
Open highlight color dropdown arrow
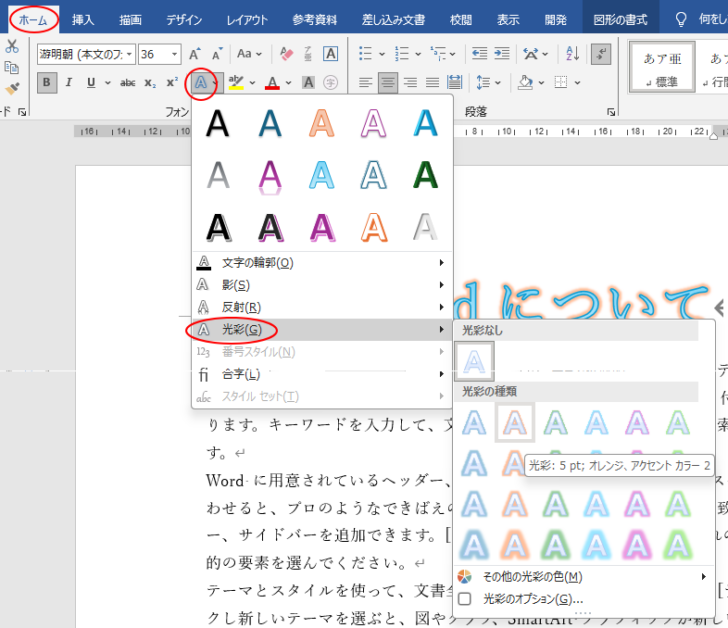253,83
